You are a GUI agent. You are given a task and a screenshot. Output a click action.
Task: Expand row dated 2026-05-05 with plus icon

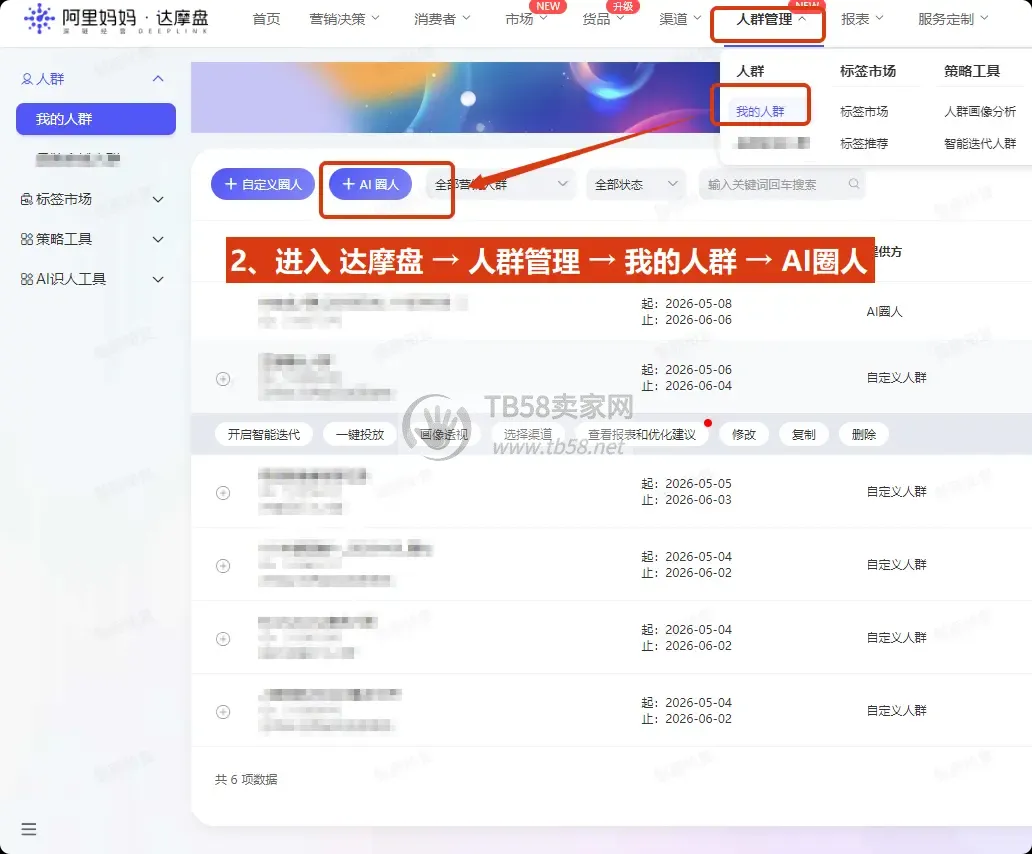click(223, 493)
